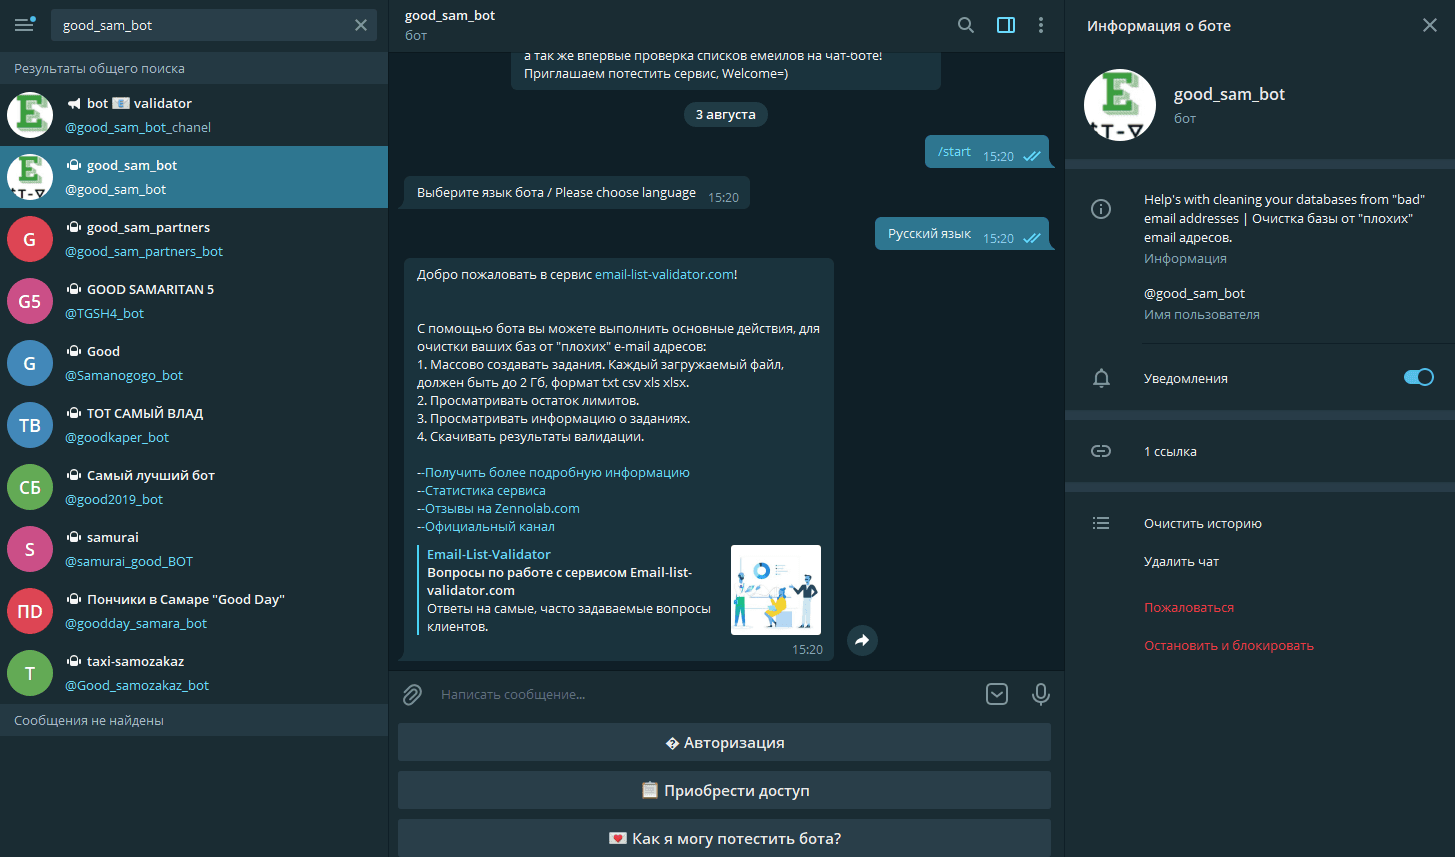Click Очистить историю option
The width and height of the screenshot is (1455, 857).
(1203, 523)
